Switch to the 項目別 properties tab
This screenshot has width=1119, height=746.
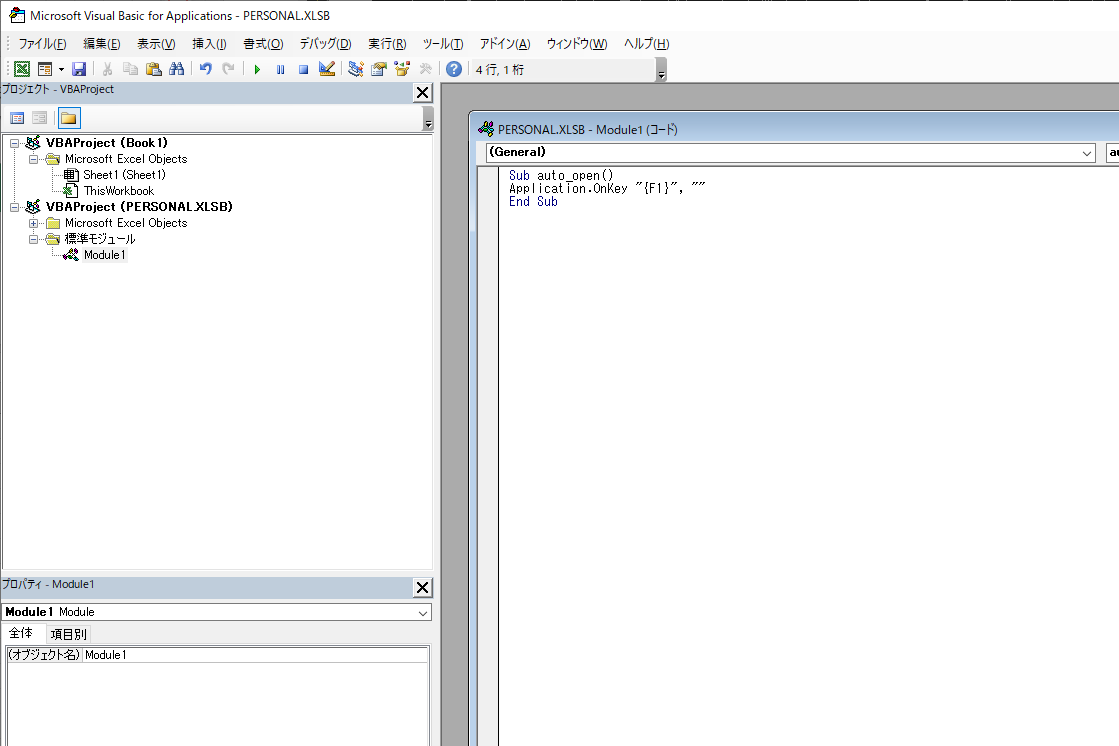[x=69, y=634]
